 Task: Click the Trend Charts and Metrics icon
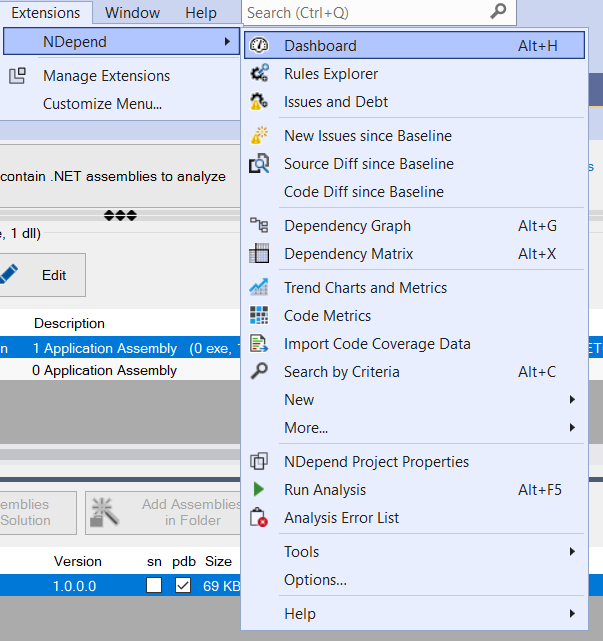(x=259, y=287)
